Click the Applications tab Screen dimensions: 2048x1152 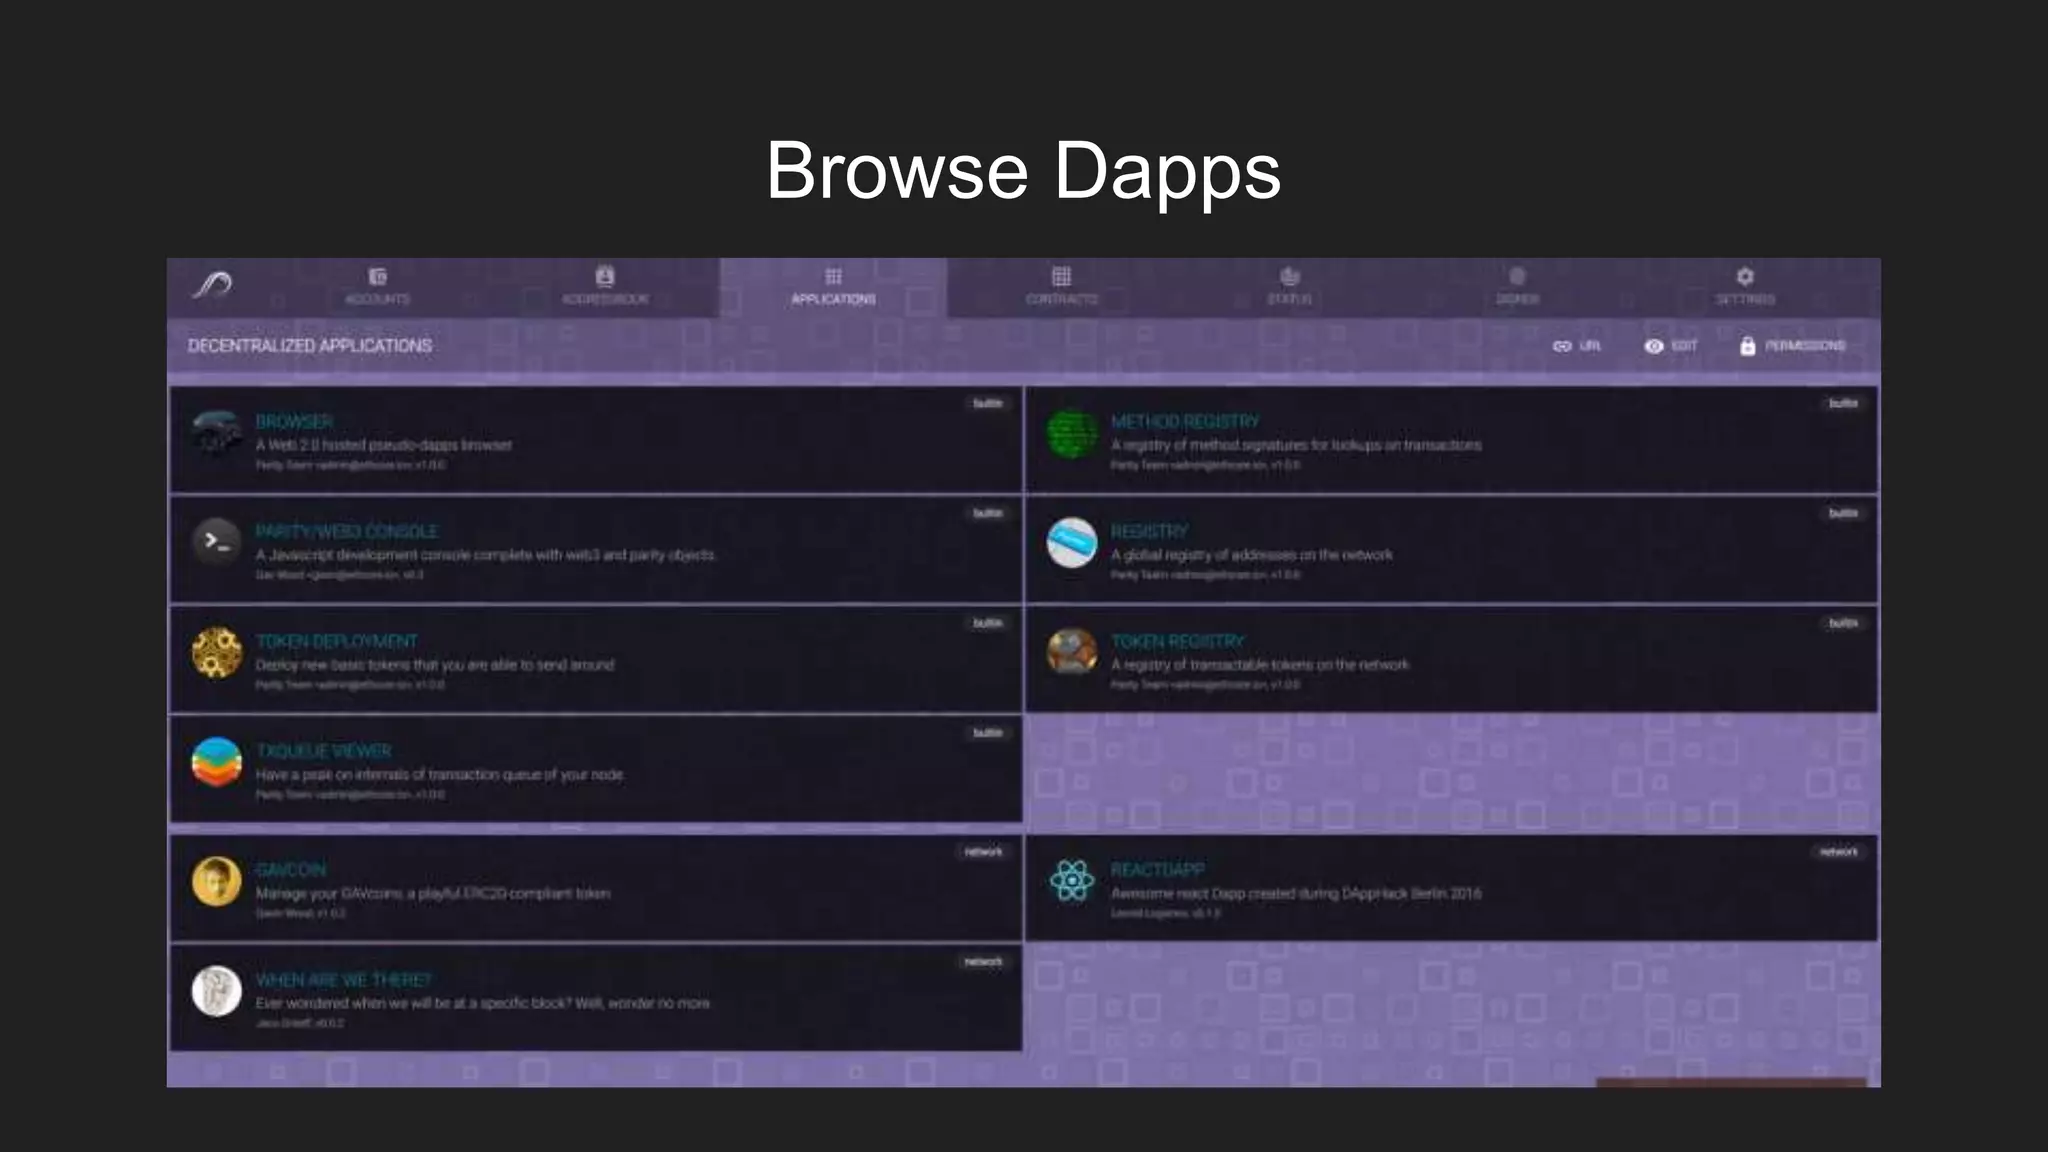tap(833, 286)
